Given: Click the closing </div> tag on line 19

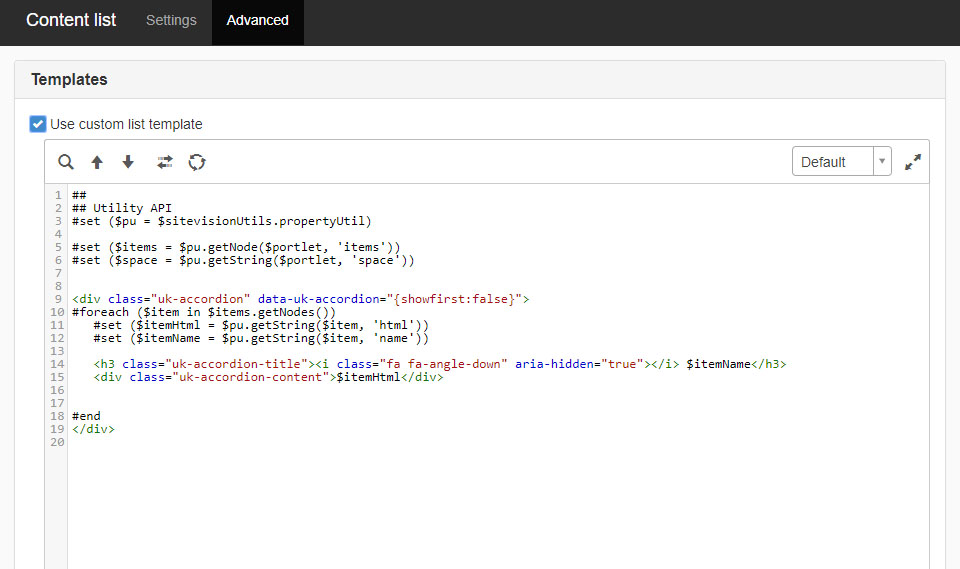Looking at the screenshot, I should 93,429.
